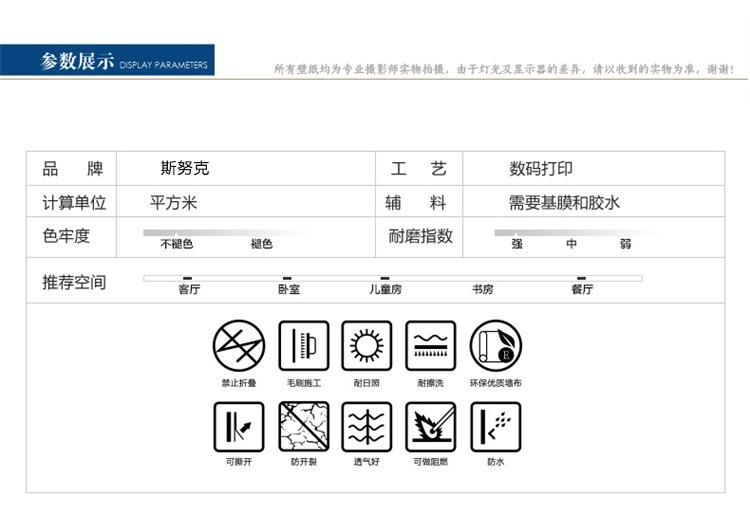Click the 耐磨指数 gradient bar
Viewport: 750px width, 532px height.
tap(576, 233)
